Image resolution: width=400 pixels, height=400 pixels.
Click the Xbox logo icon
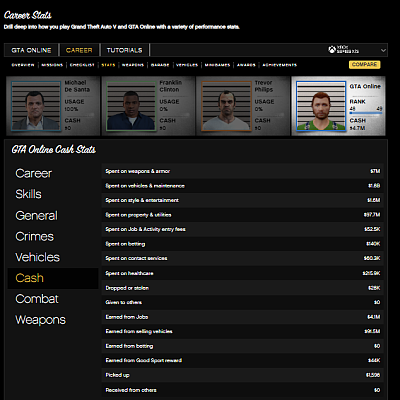(x=332, y=50)
